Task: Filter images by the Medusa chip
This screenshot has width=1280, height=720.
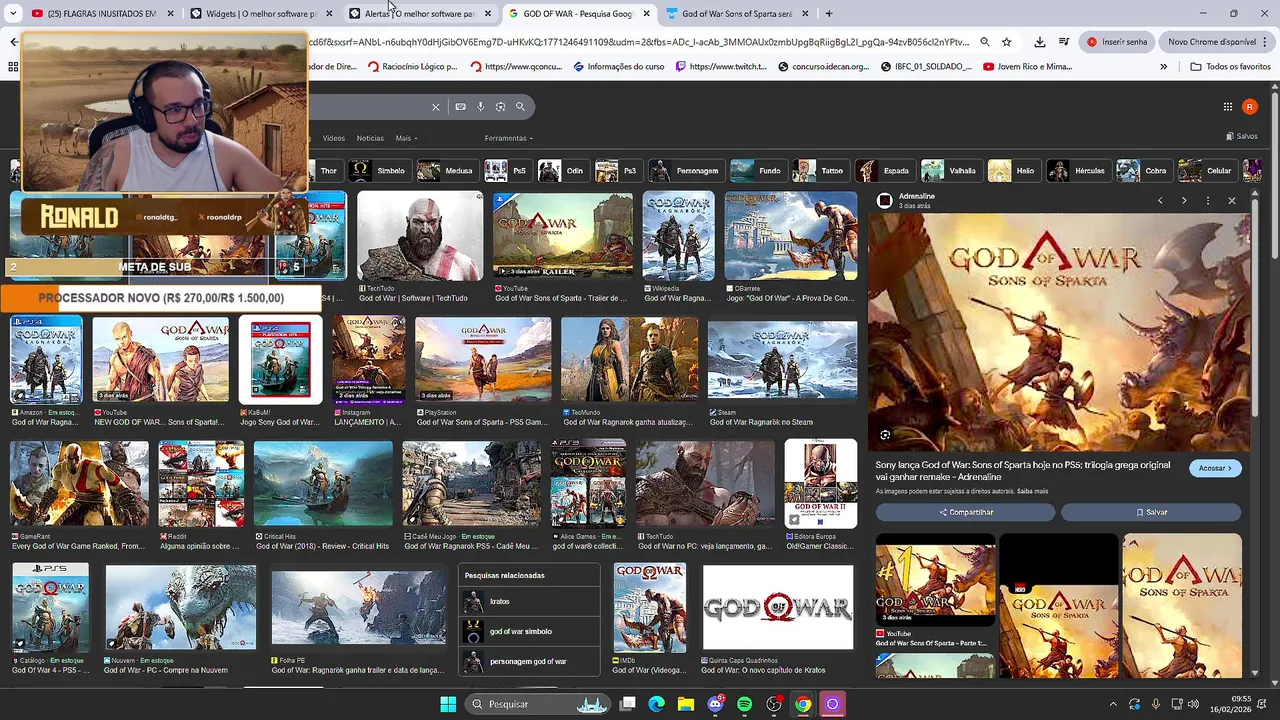Action: click(x=446, y=171)
